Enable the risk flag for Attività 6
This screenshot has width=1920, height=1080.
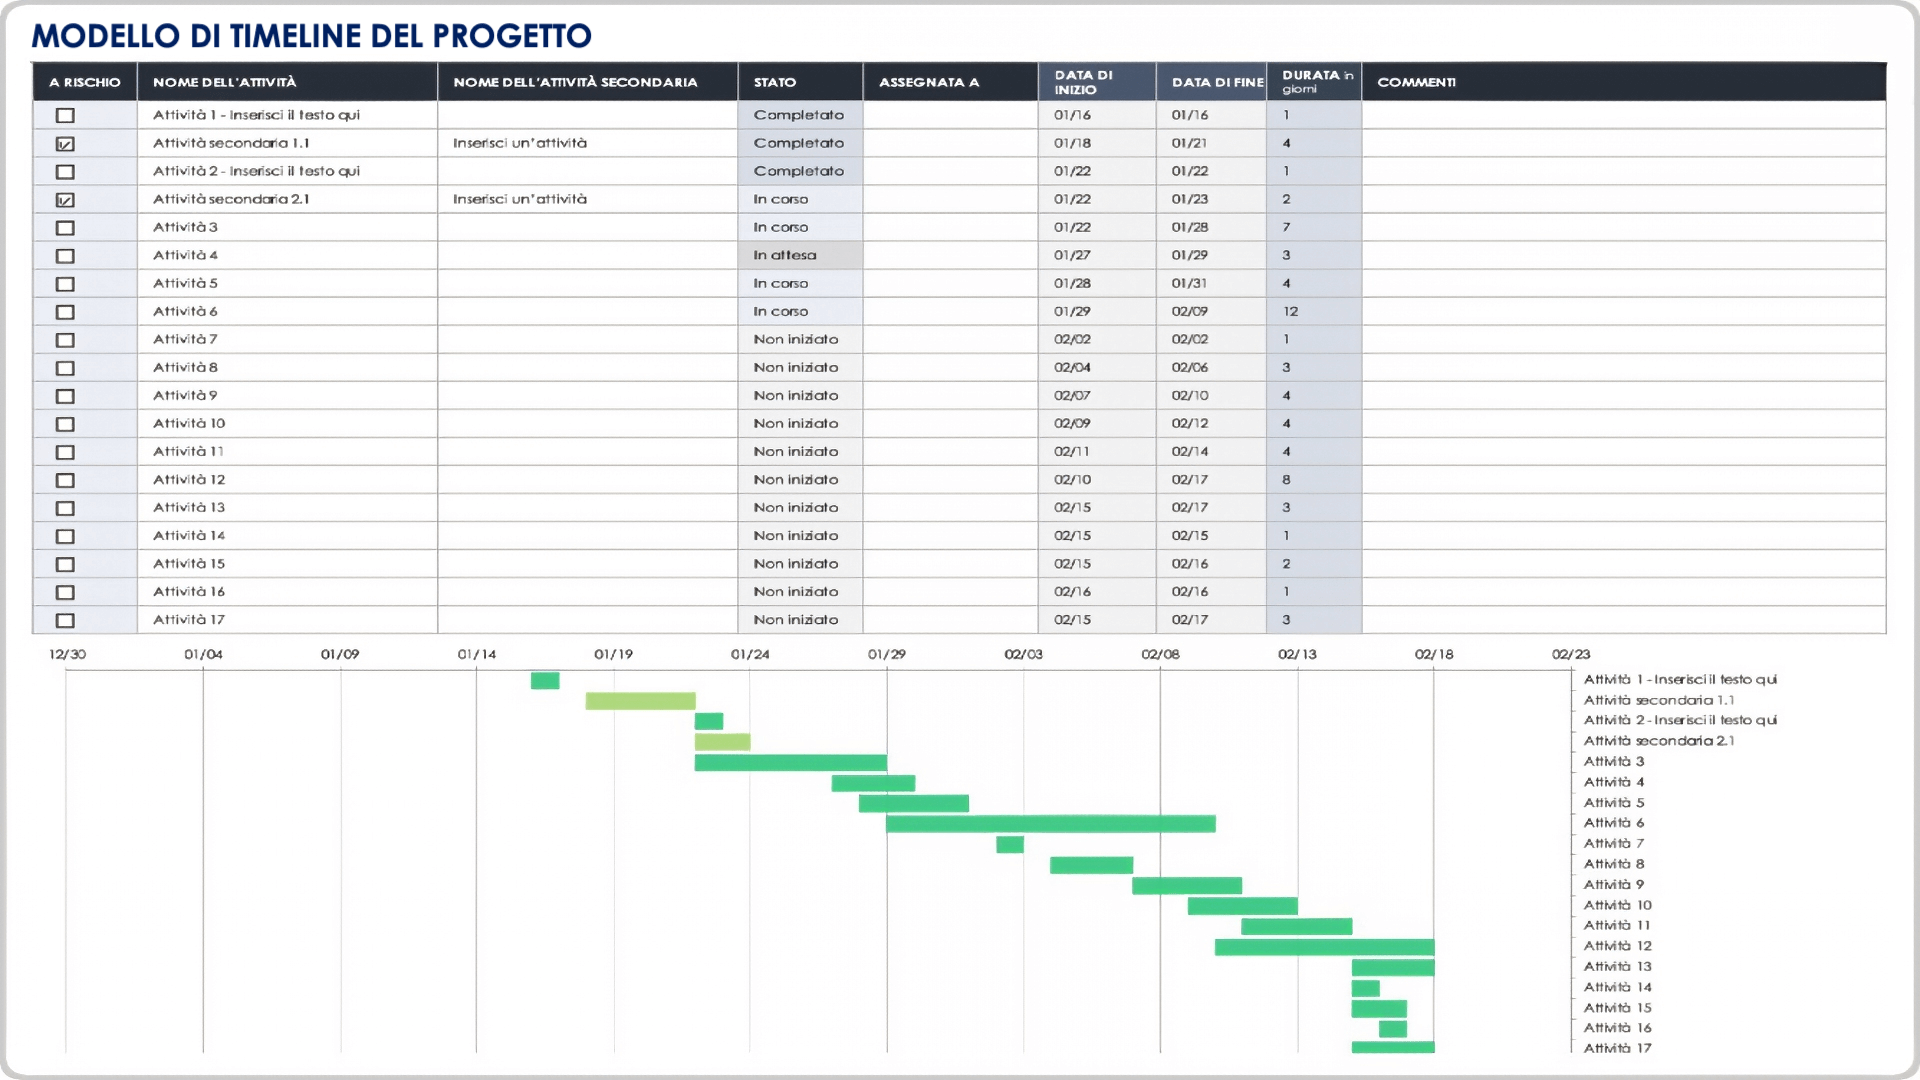63,311
